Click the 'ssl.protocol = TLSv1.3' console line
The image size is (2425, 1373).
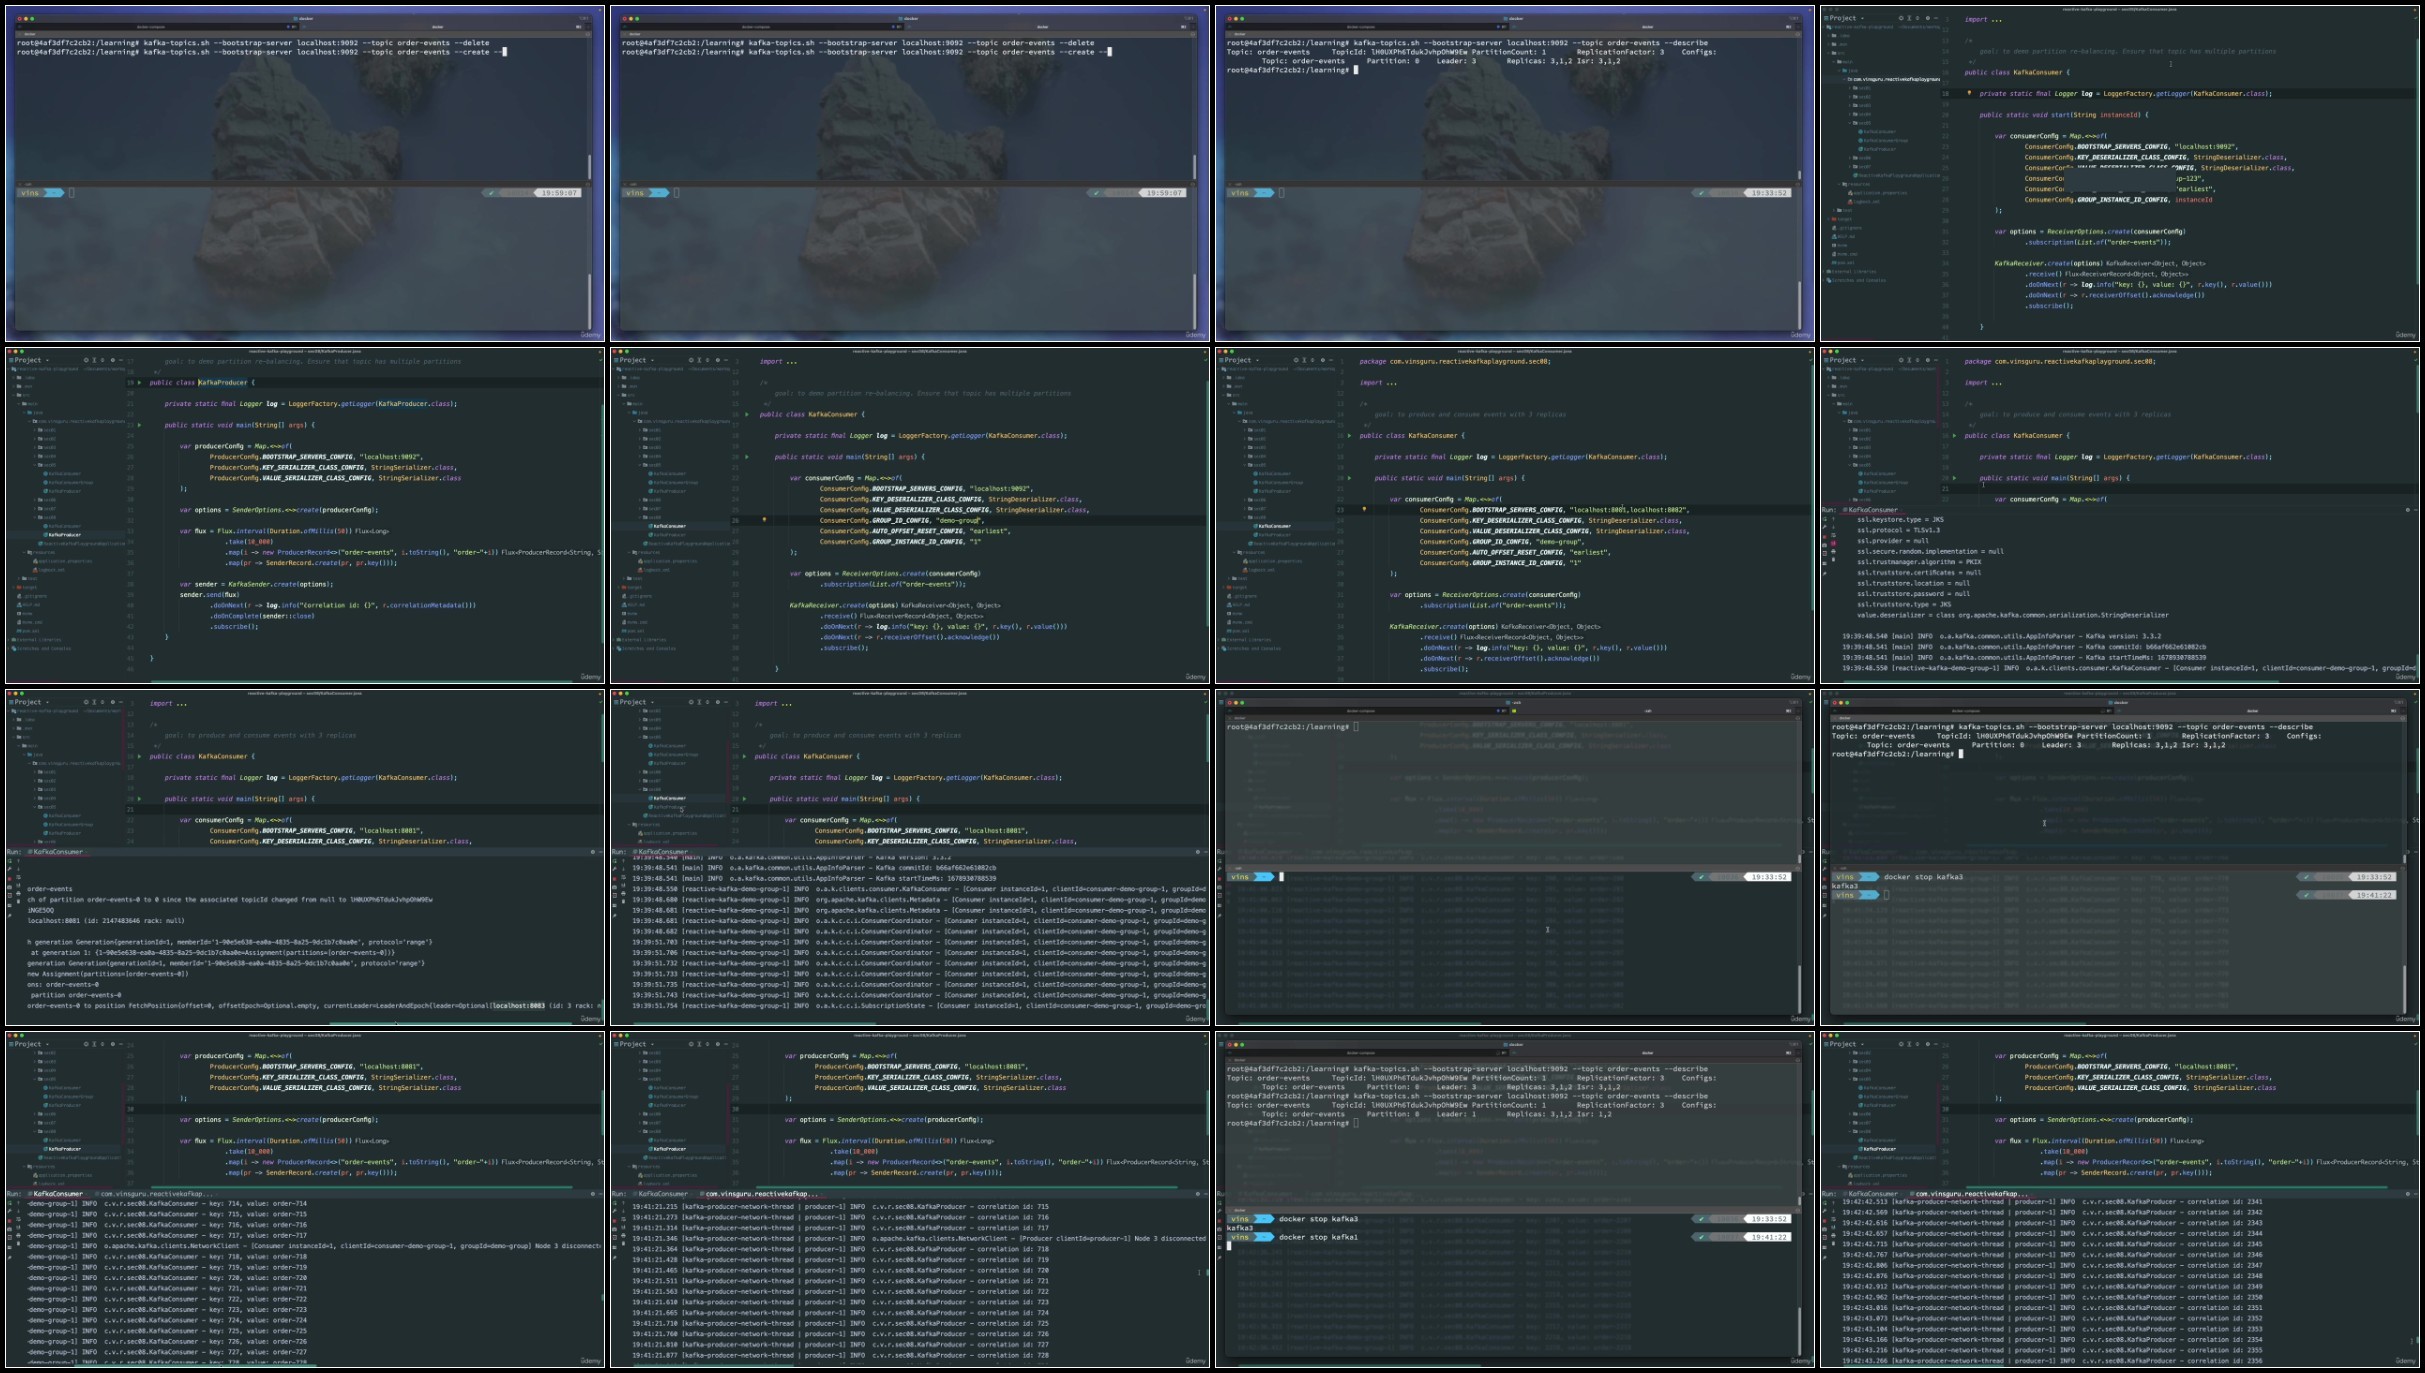click(1898, 530)
